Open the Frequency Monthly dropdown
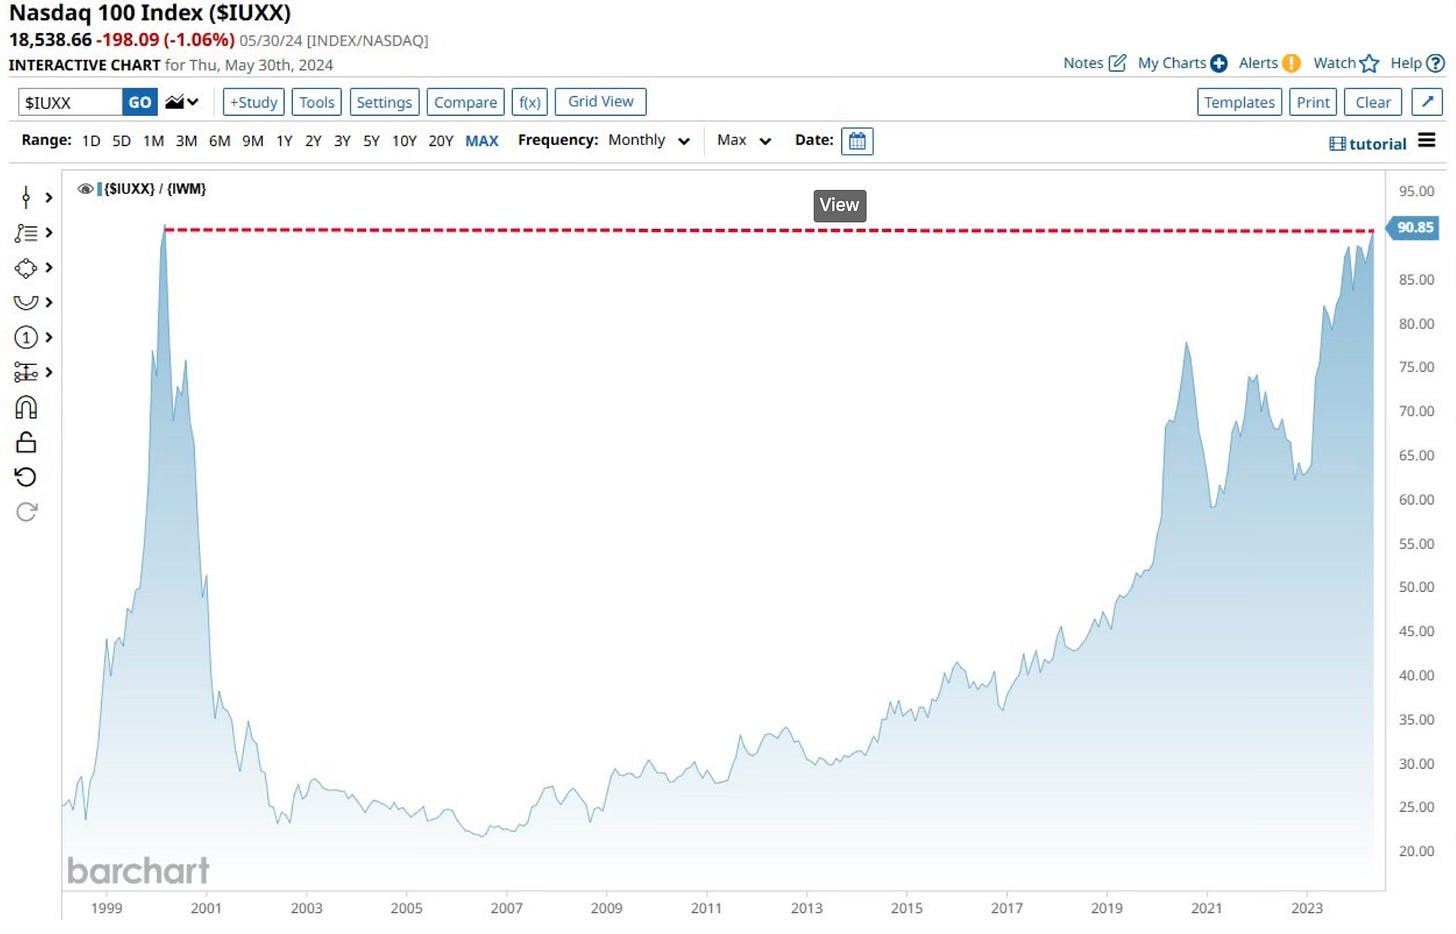This screenshot has height=934, width=1456. (649, 141)
